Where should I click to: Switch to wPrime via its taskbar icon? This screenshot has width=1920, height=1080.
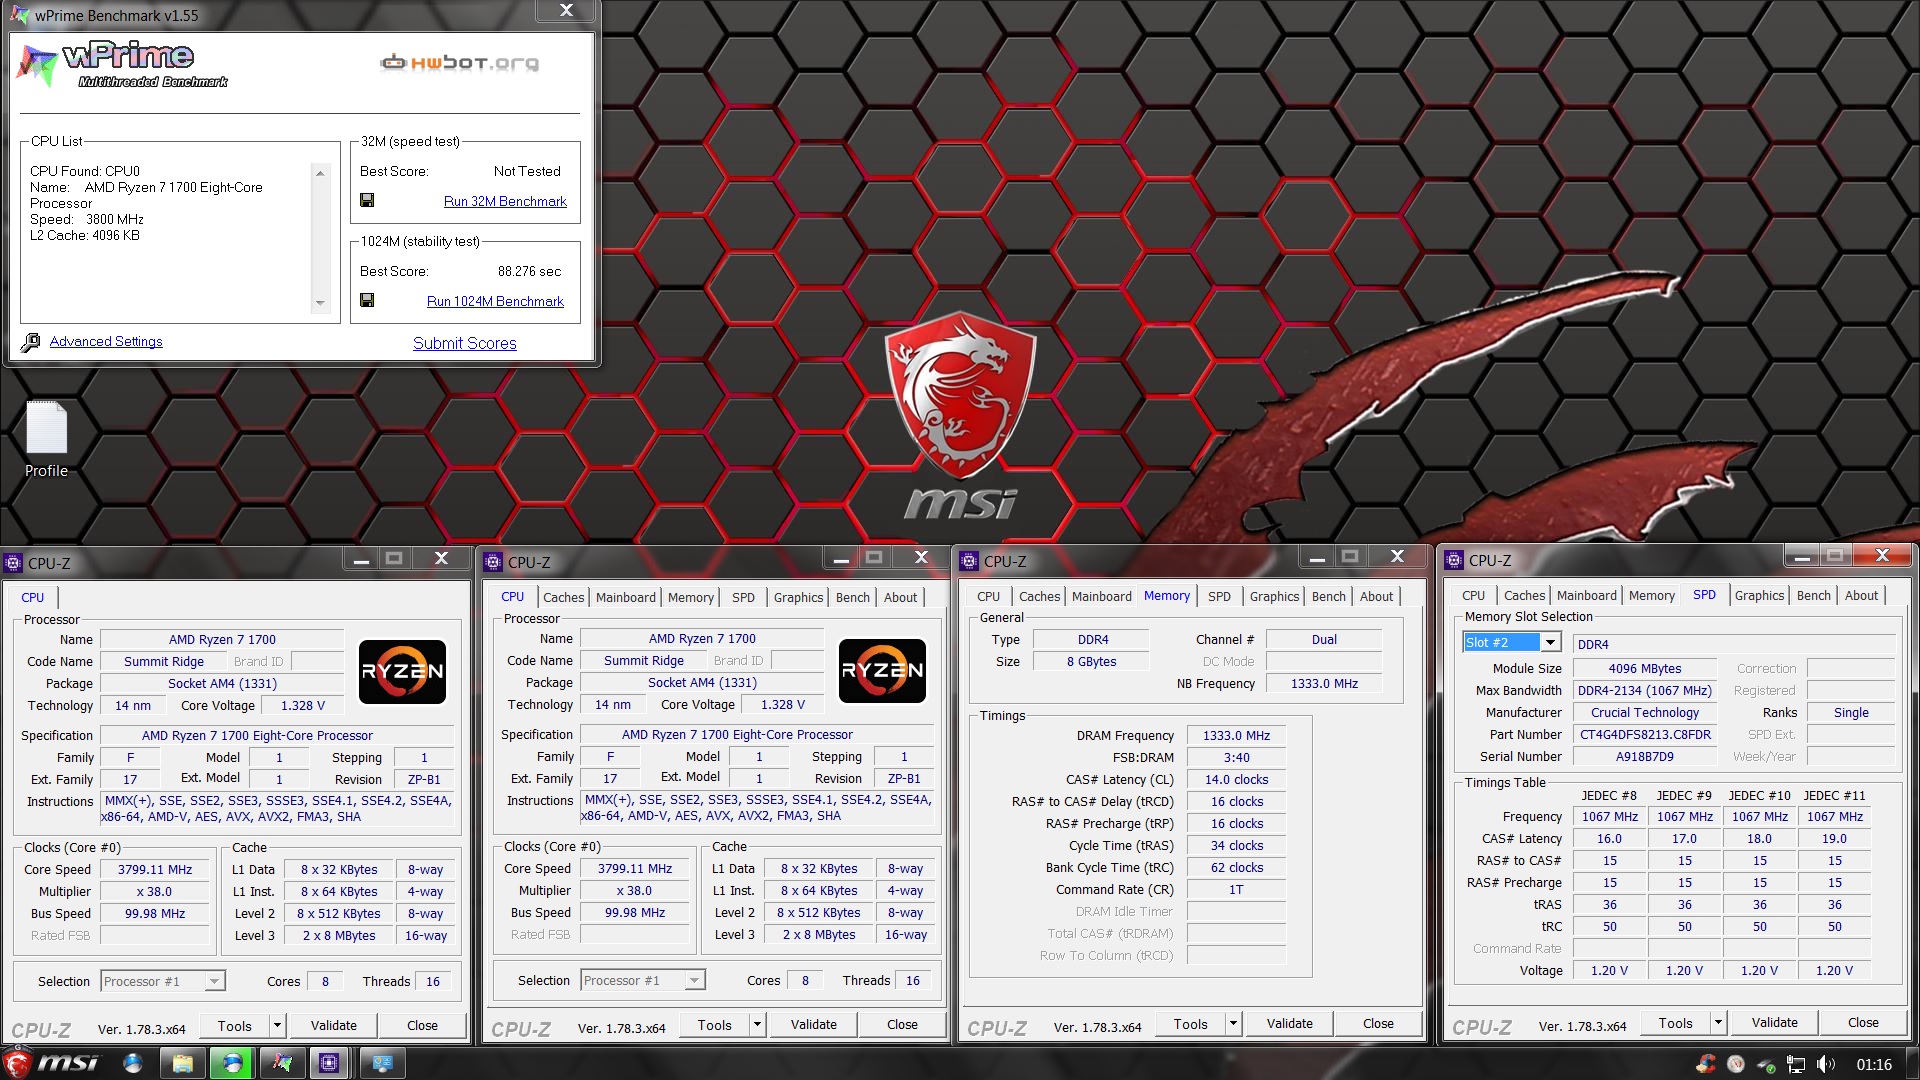[x=283, y=1063]
